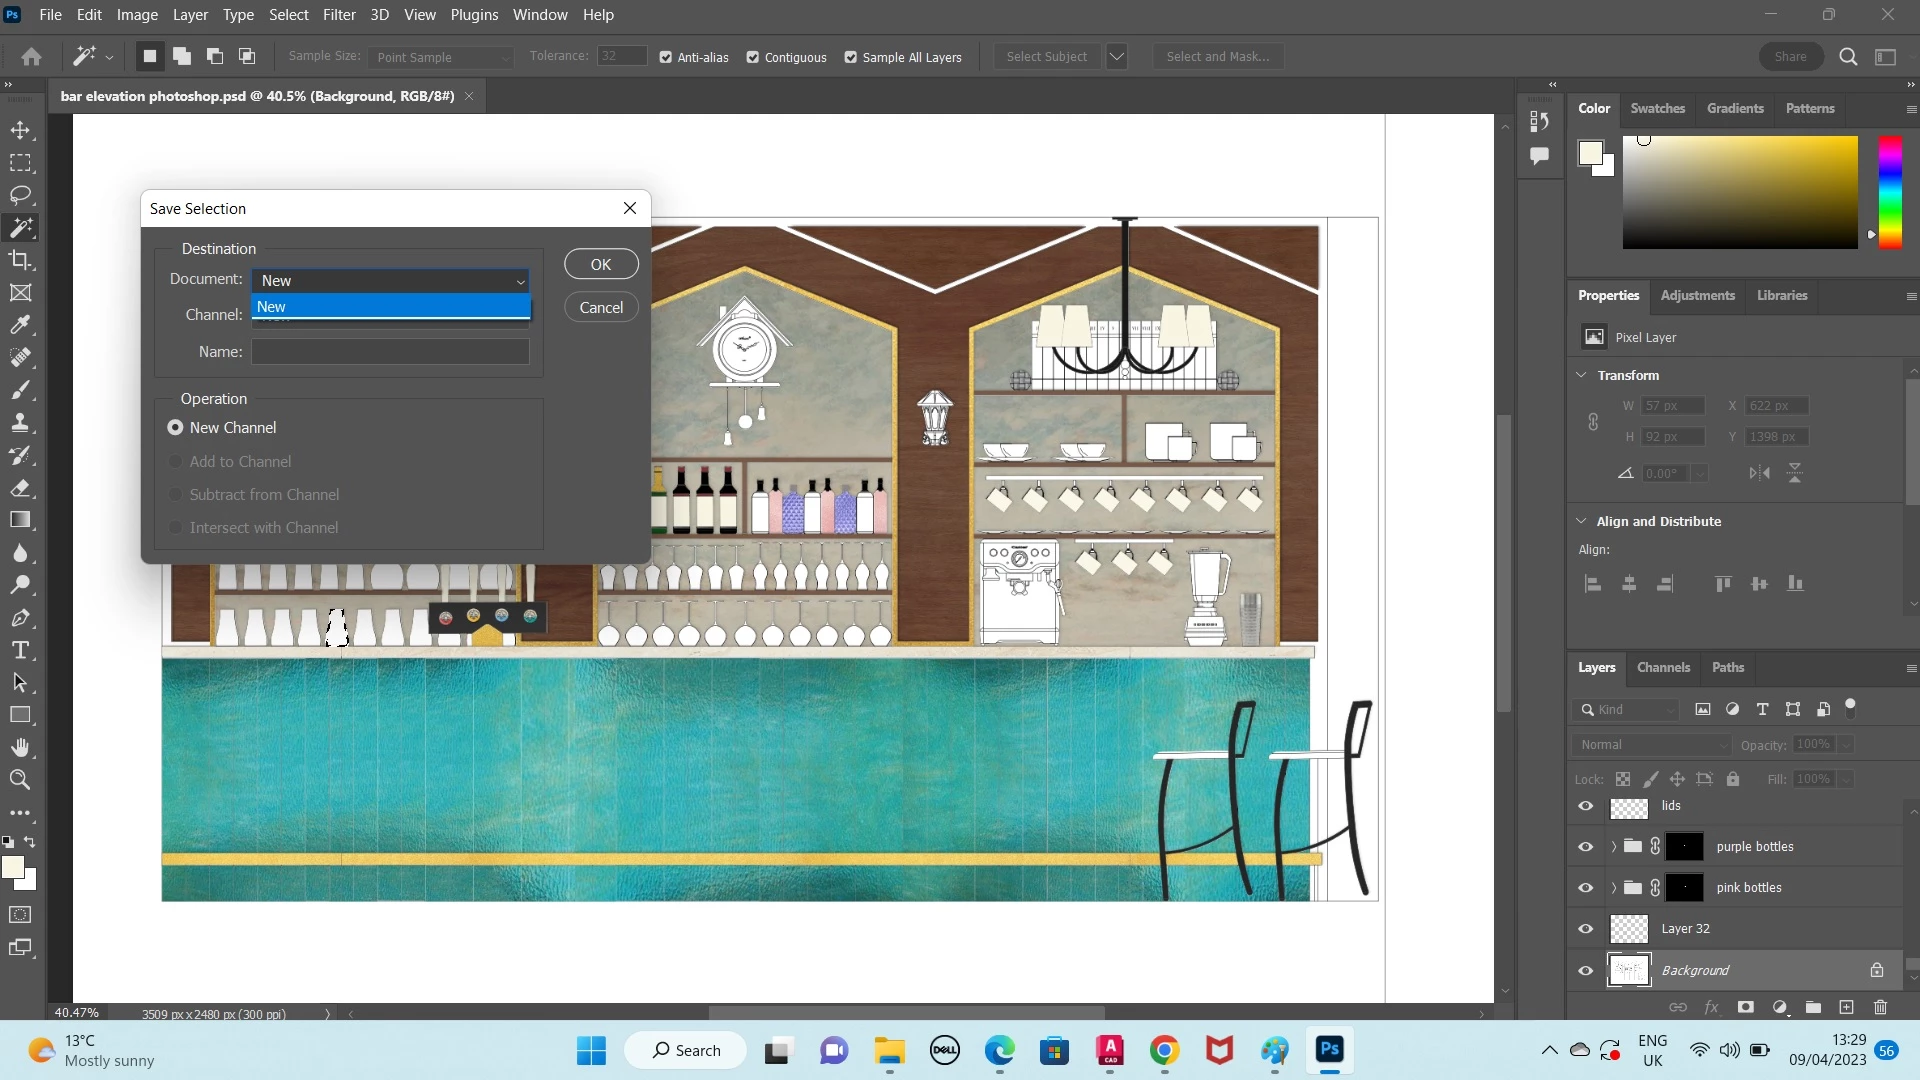Click the delete layer trash icon
The image size is (1920, 1080).
point(1880,1007)
